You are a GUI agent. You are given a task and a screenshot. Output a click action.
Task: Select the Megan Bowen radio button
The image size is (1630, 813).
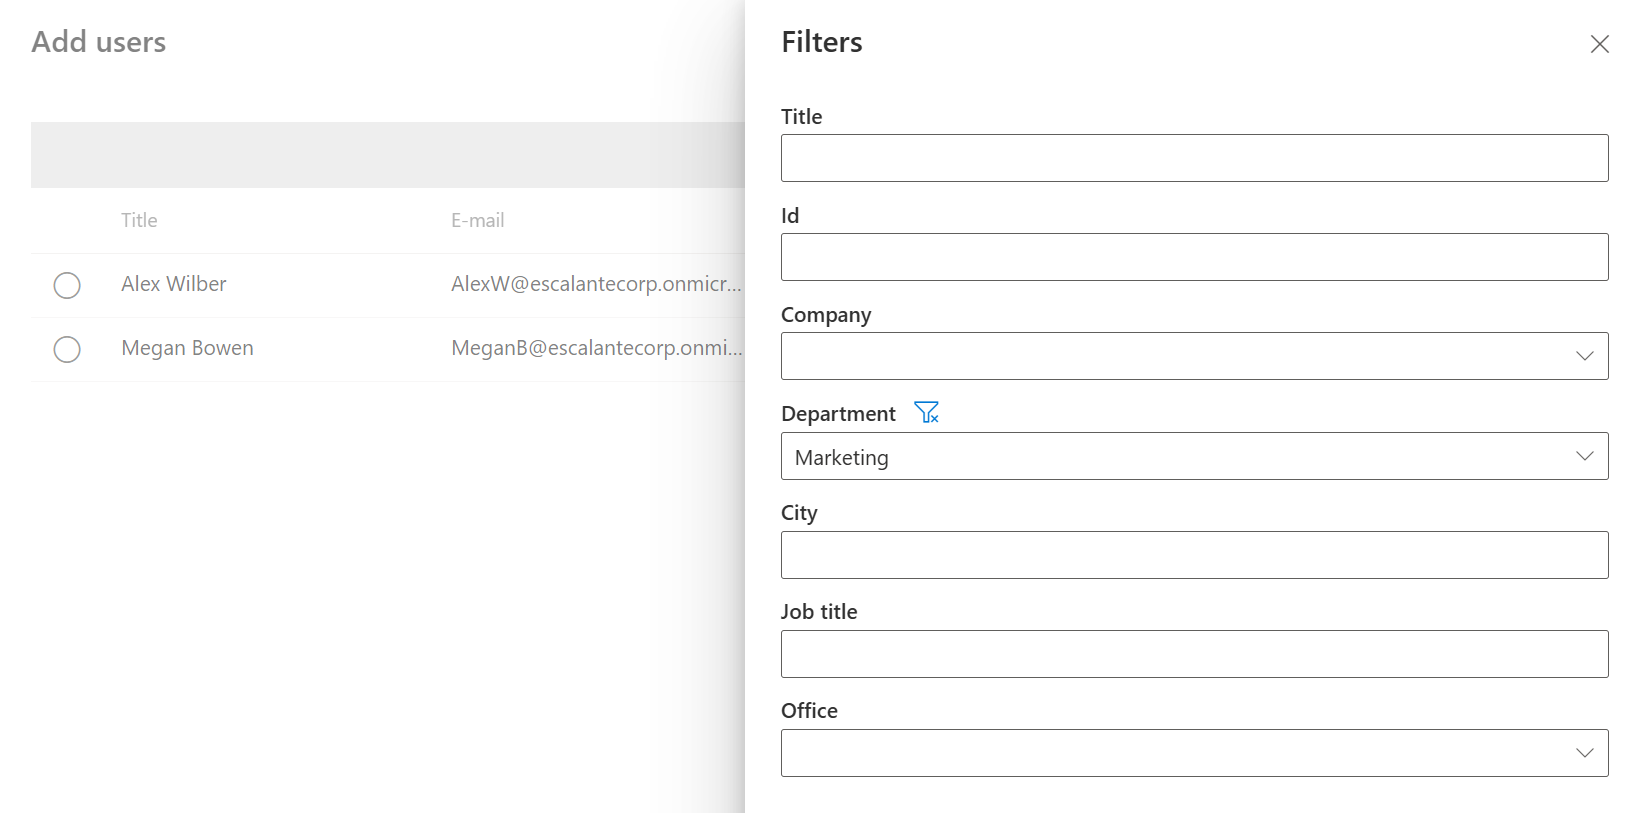(67, 349)
